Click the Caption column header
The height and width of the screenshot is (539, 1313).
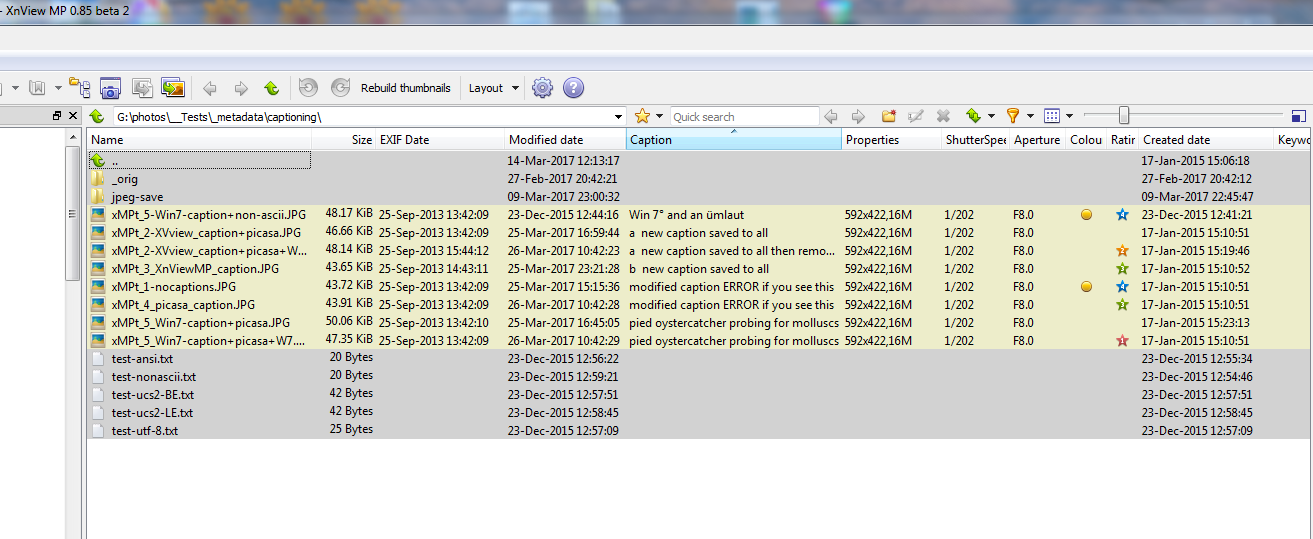pyautogui.click(x=734, y=140)
